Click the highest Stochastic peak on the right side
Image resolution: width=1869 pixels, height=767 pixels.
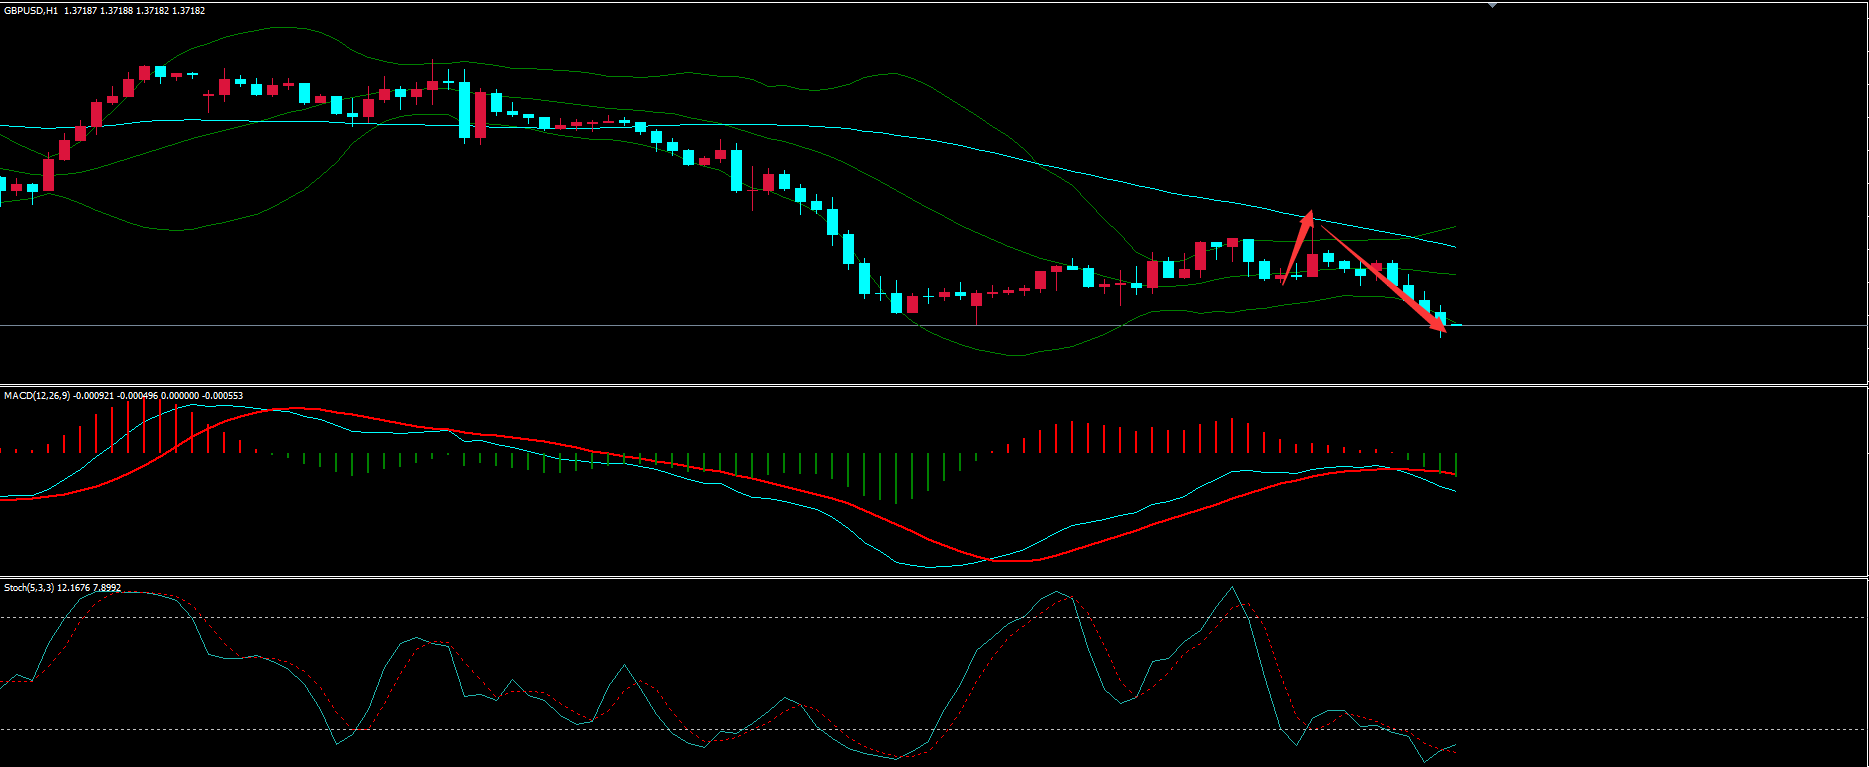1232,587
